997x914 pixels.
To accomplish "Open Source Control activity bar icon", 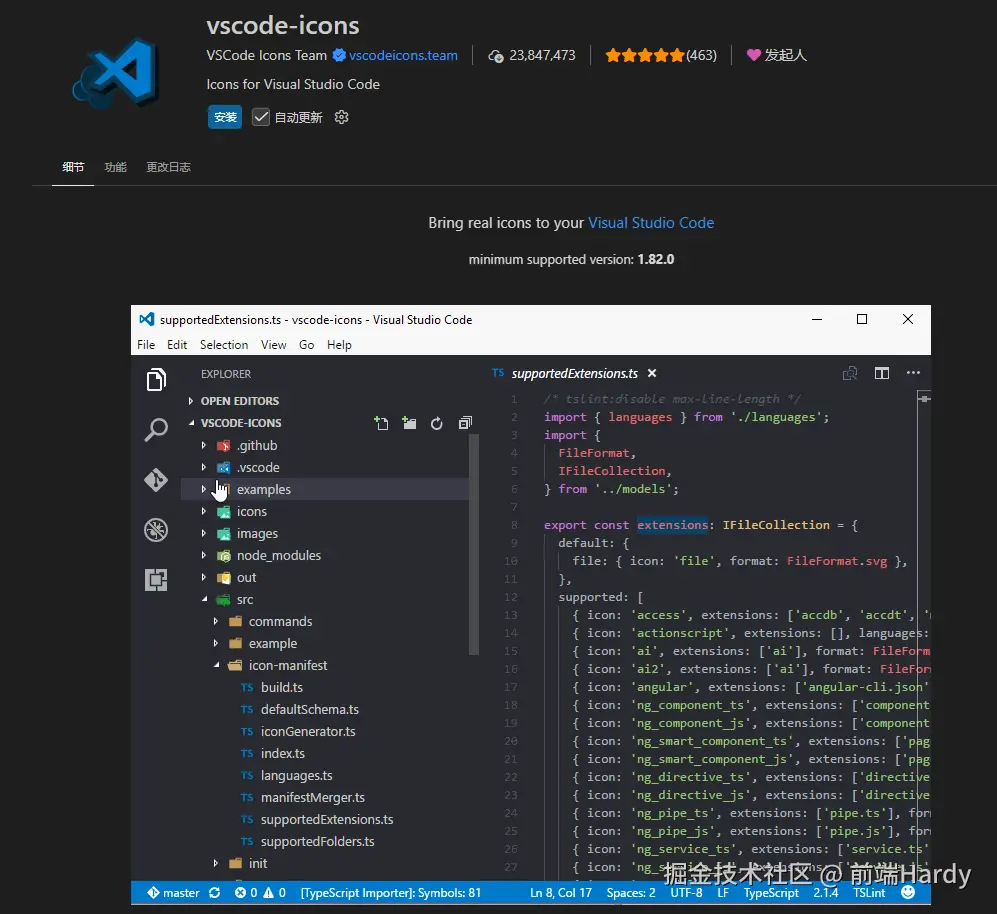I will click(x=156, y=480).
